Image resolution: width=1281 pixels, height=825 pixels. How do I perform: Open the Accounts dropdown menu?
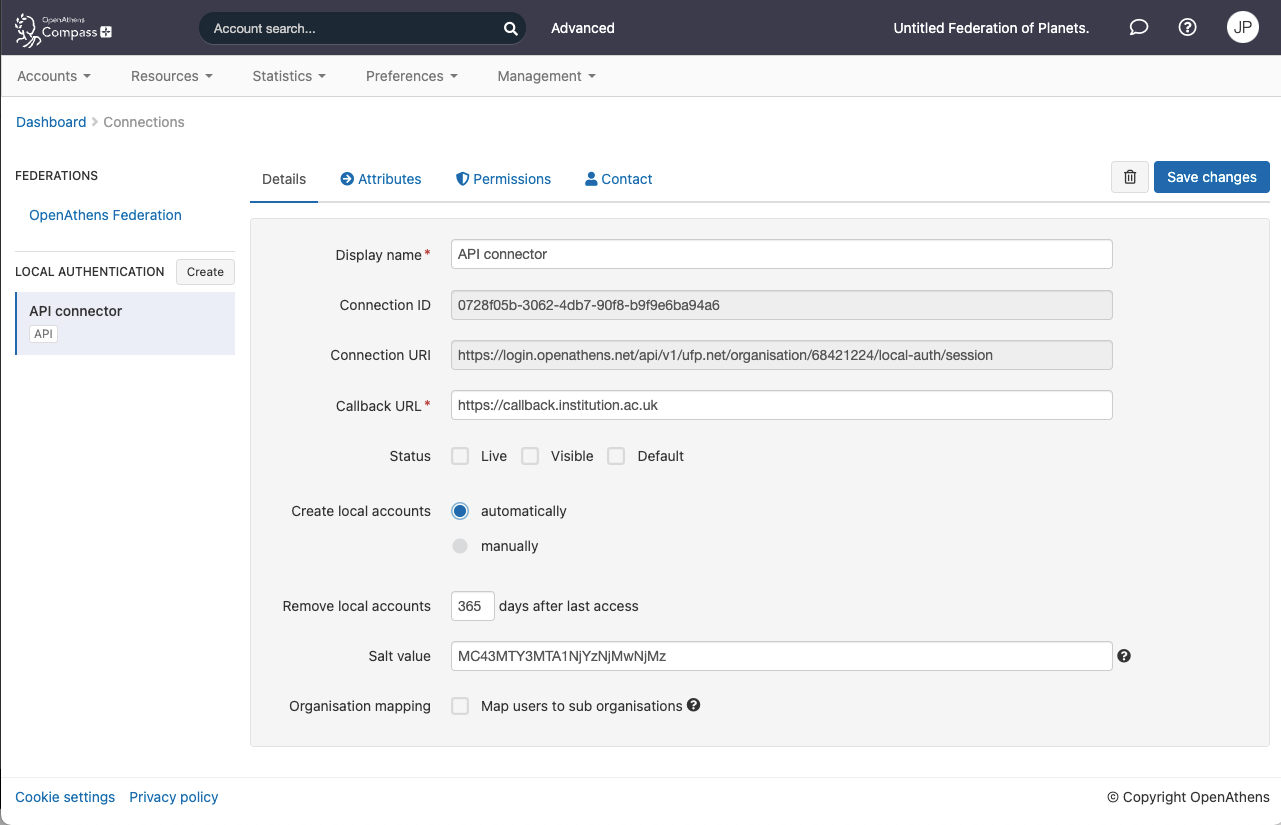click(x=54, y=76)
